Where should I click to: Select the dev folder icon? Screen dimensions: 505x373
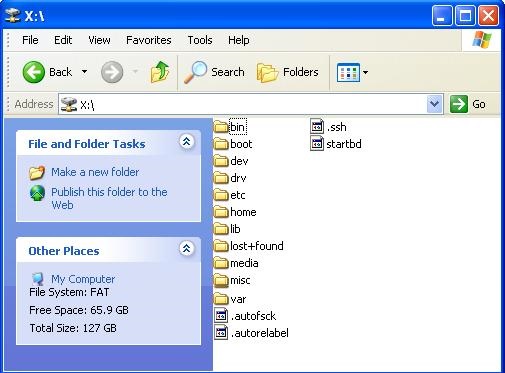point(221,161)
